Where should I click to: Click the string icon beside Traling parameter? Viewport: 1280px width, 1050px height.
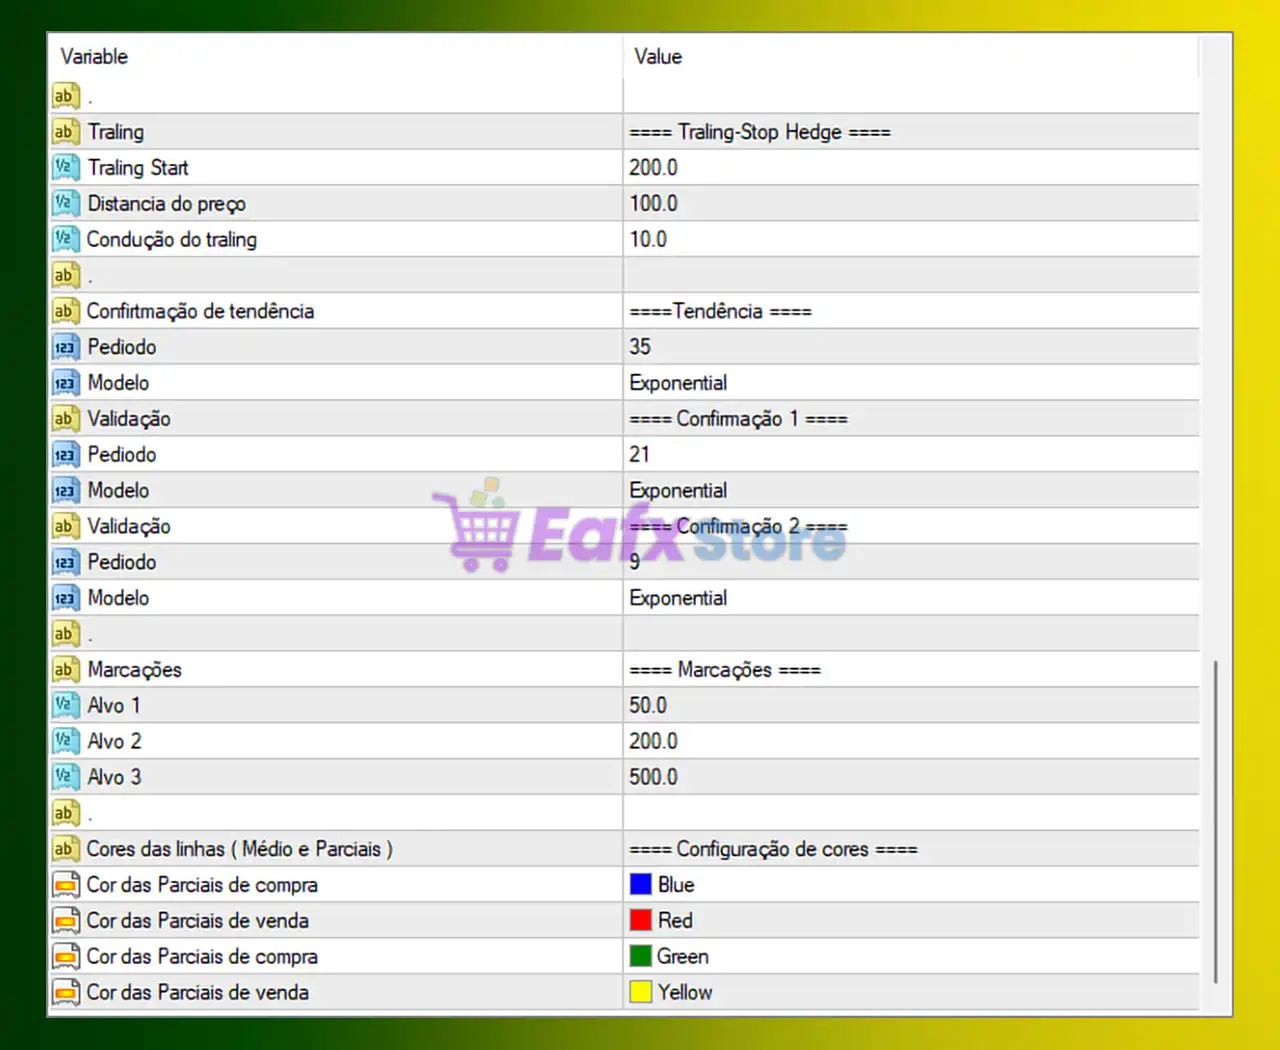click(x=64, y=131)
